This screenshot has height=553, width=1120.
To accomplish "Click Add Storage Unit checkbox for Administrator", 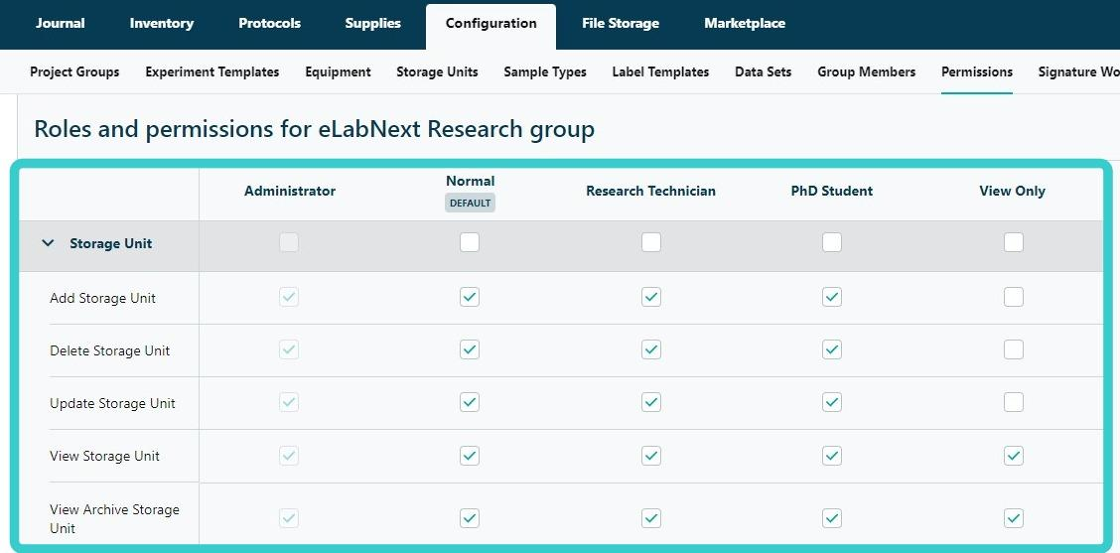I will (289, 297).
